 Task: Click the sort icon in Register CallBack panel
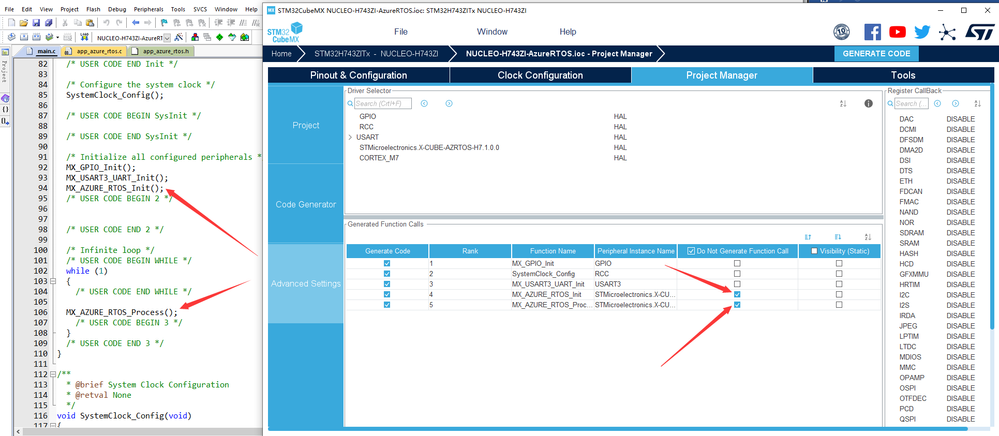[977, 103]
